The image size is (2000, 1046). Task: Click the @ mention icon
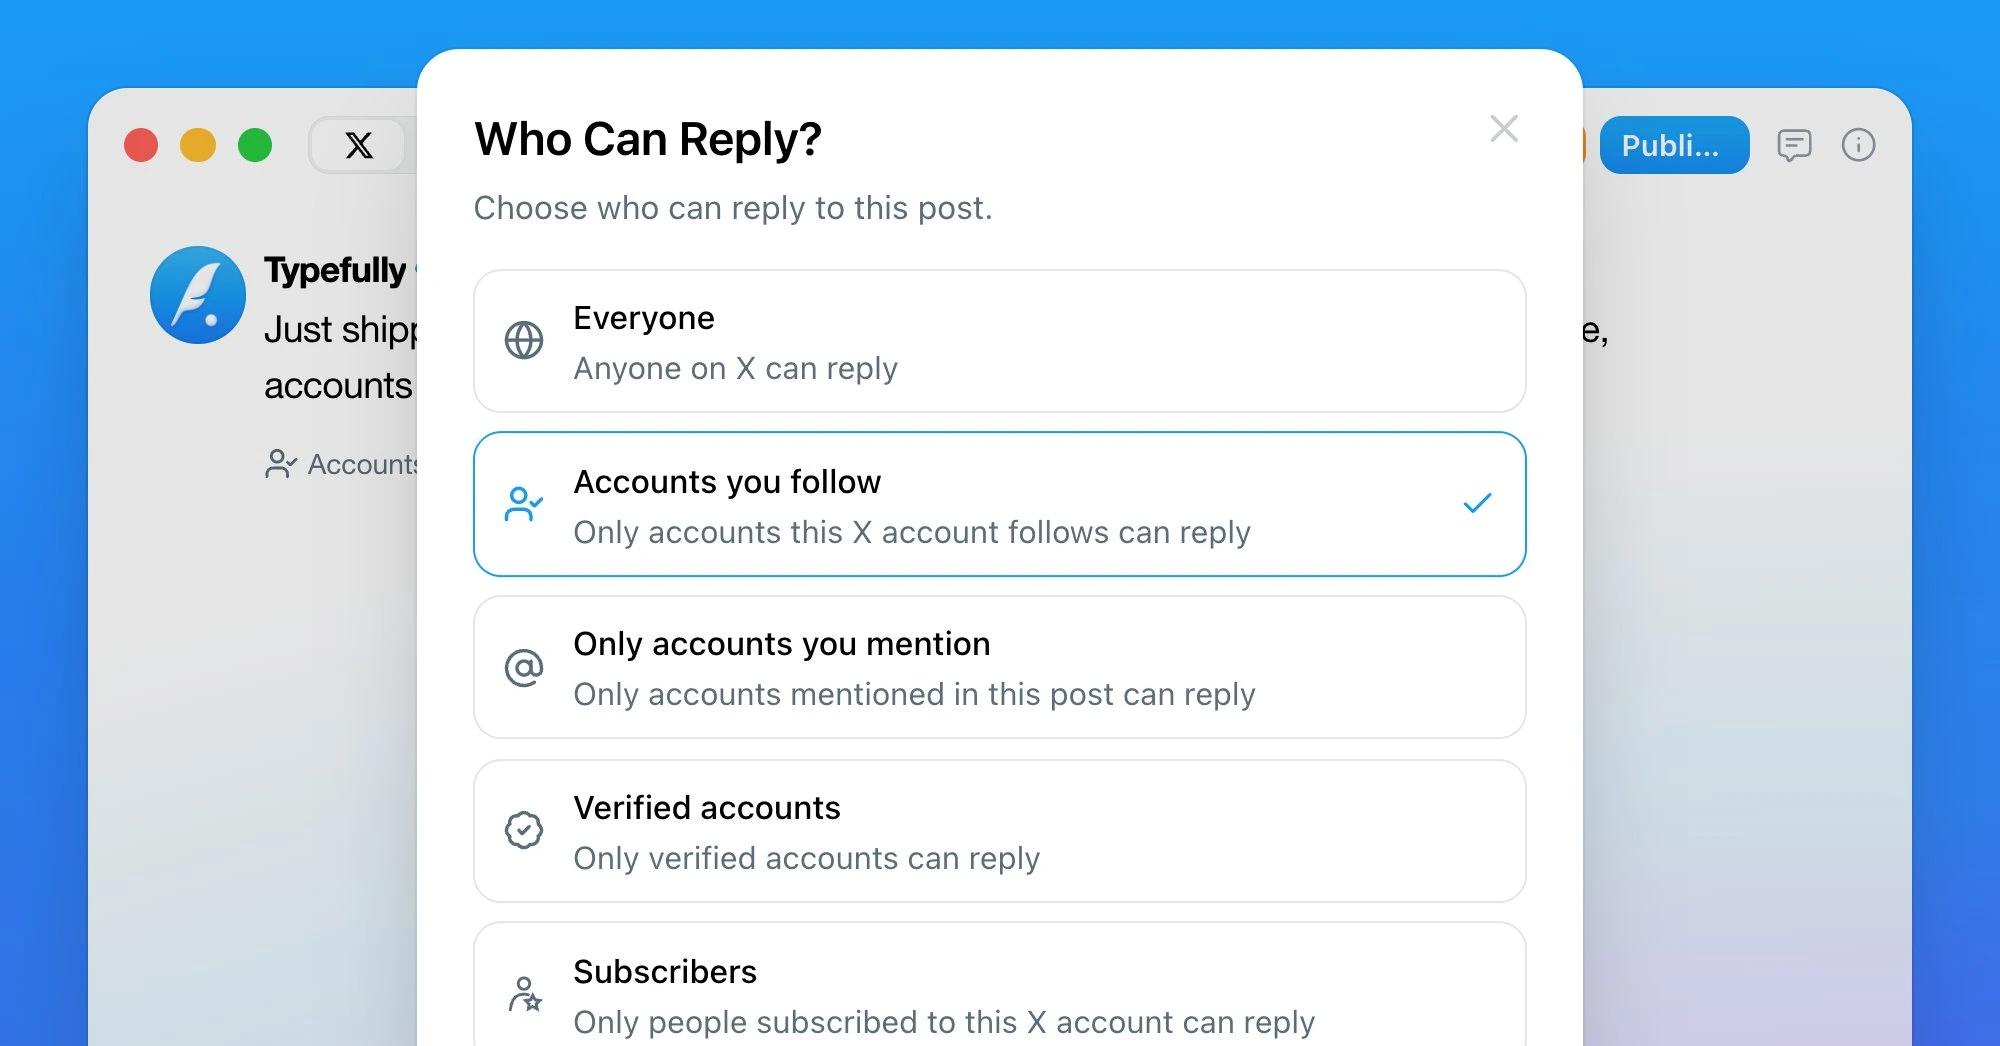pos(523,668)
